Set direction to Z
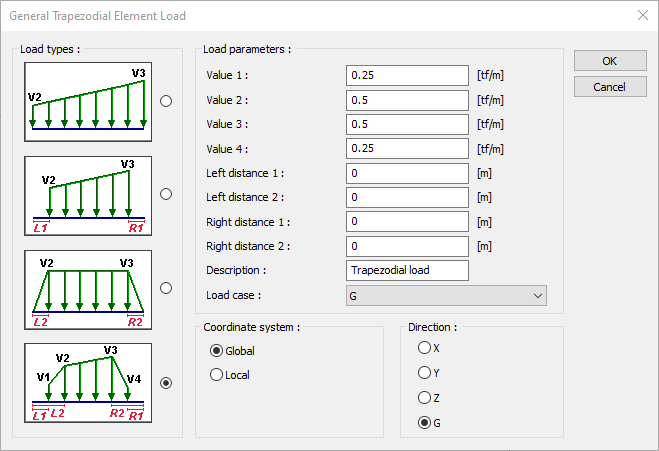The height and width of the screenshot is (451, 659). 425,398
